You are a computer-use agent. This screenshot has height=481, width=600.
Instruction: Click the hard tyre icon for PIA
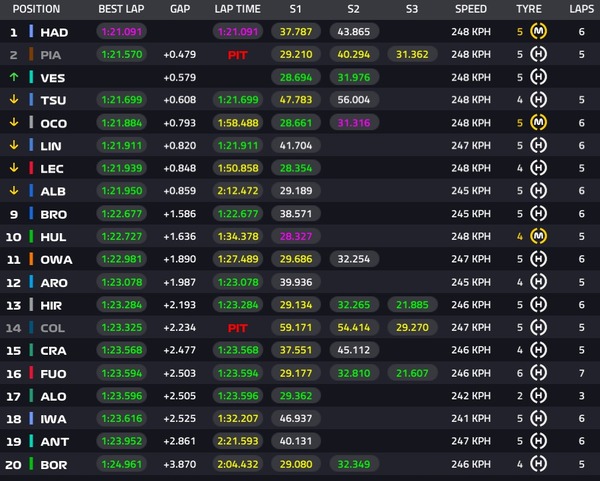pos(542,55)
